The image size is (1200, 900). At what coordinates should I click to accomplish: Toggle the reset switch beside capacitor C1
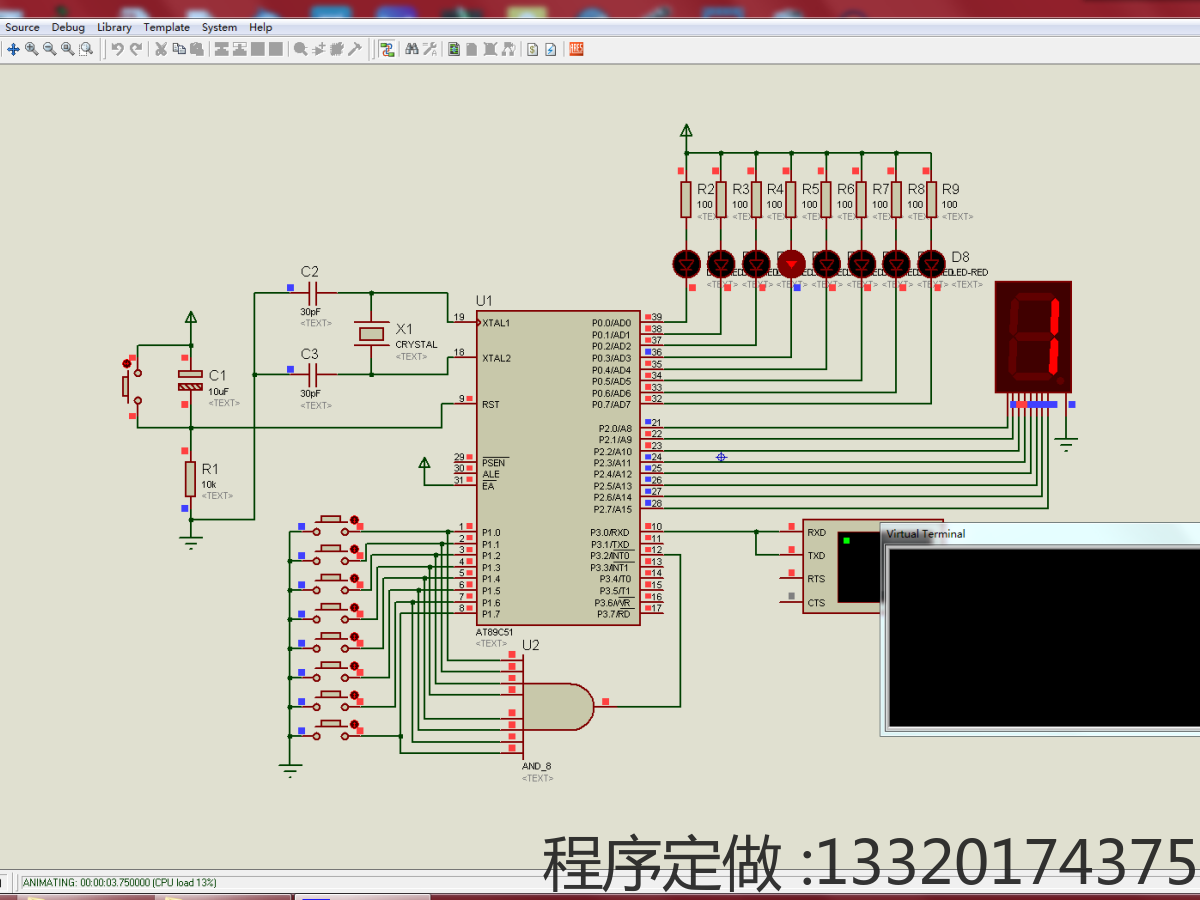pyautogui.click(x=128, y=386)
